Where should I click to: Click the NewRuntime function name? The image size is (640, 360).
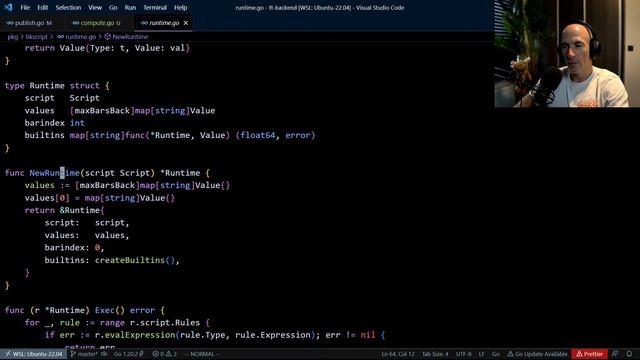55,173
